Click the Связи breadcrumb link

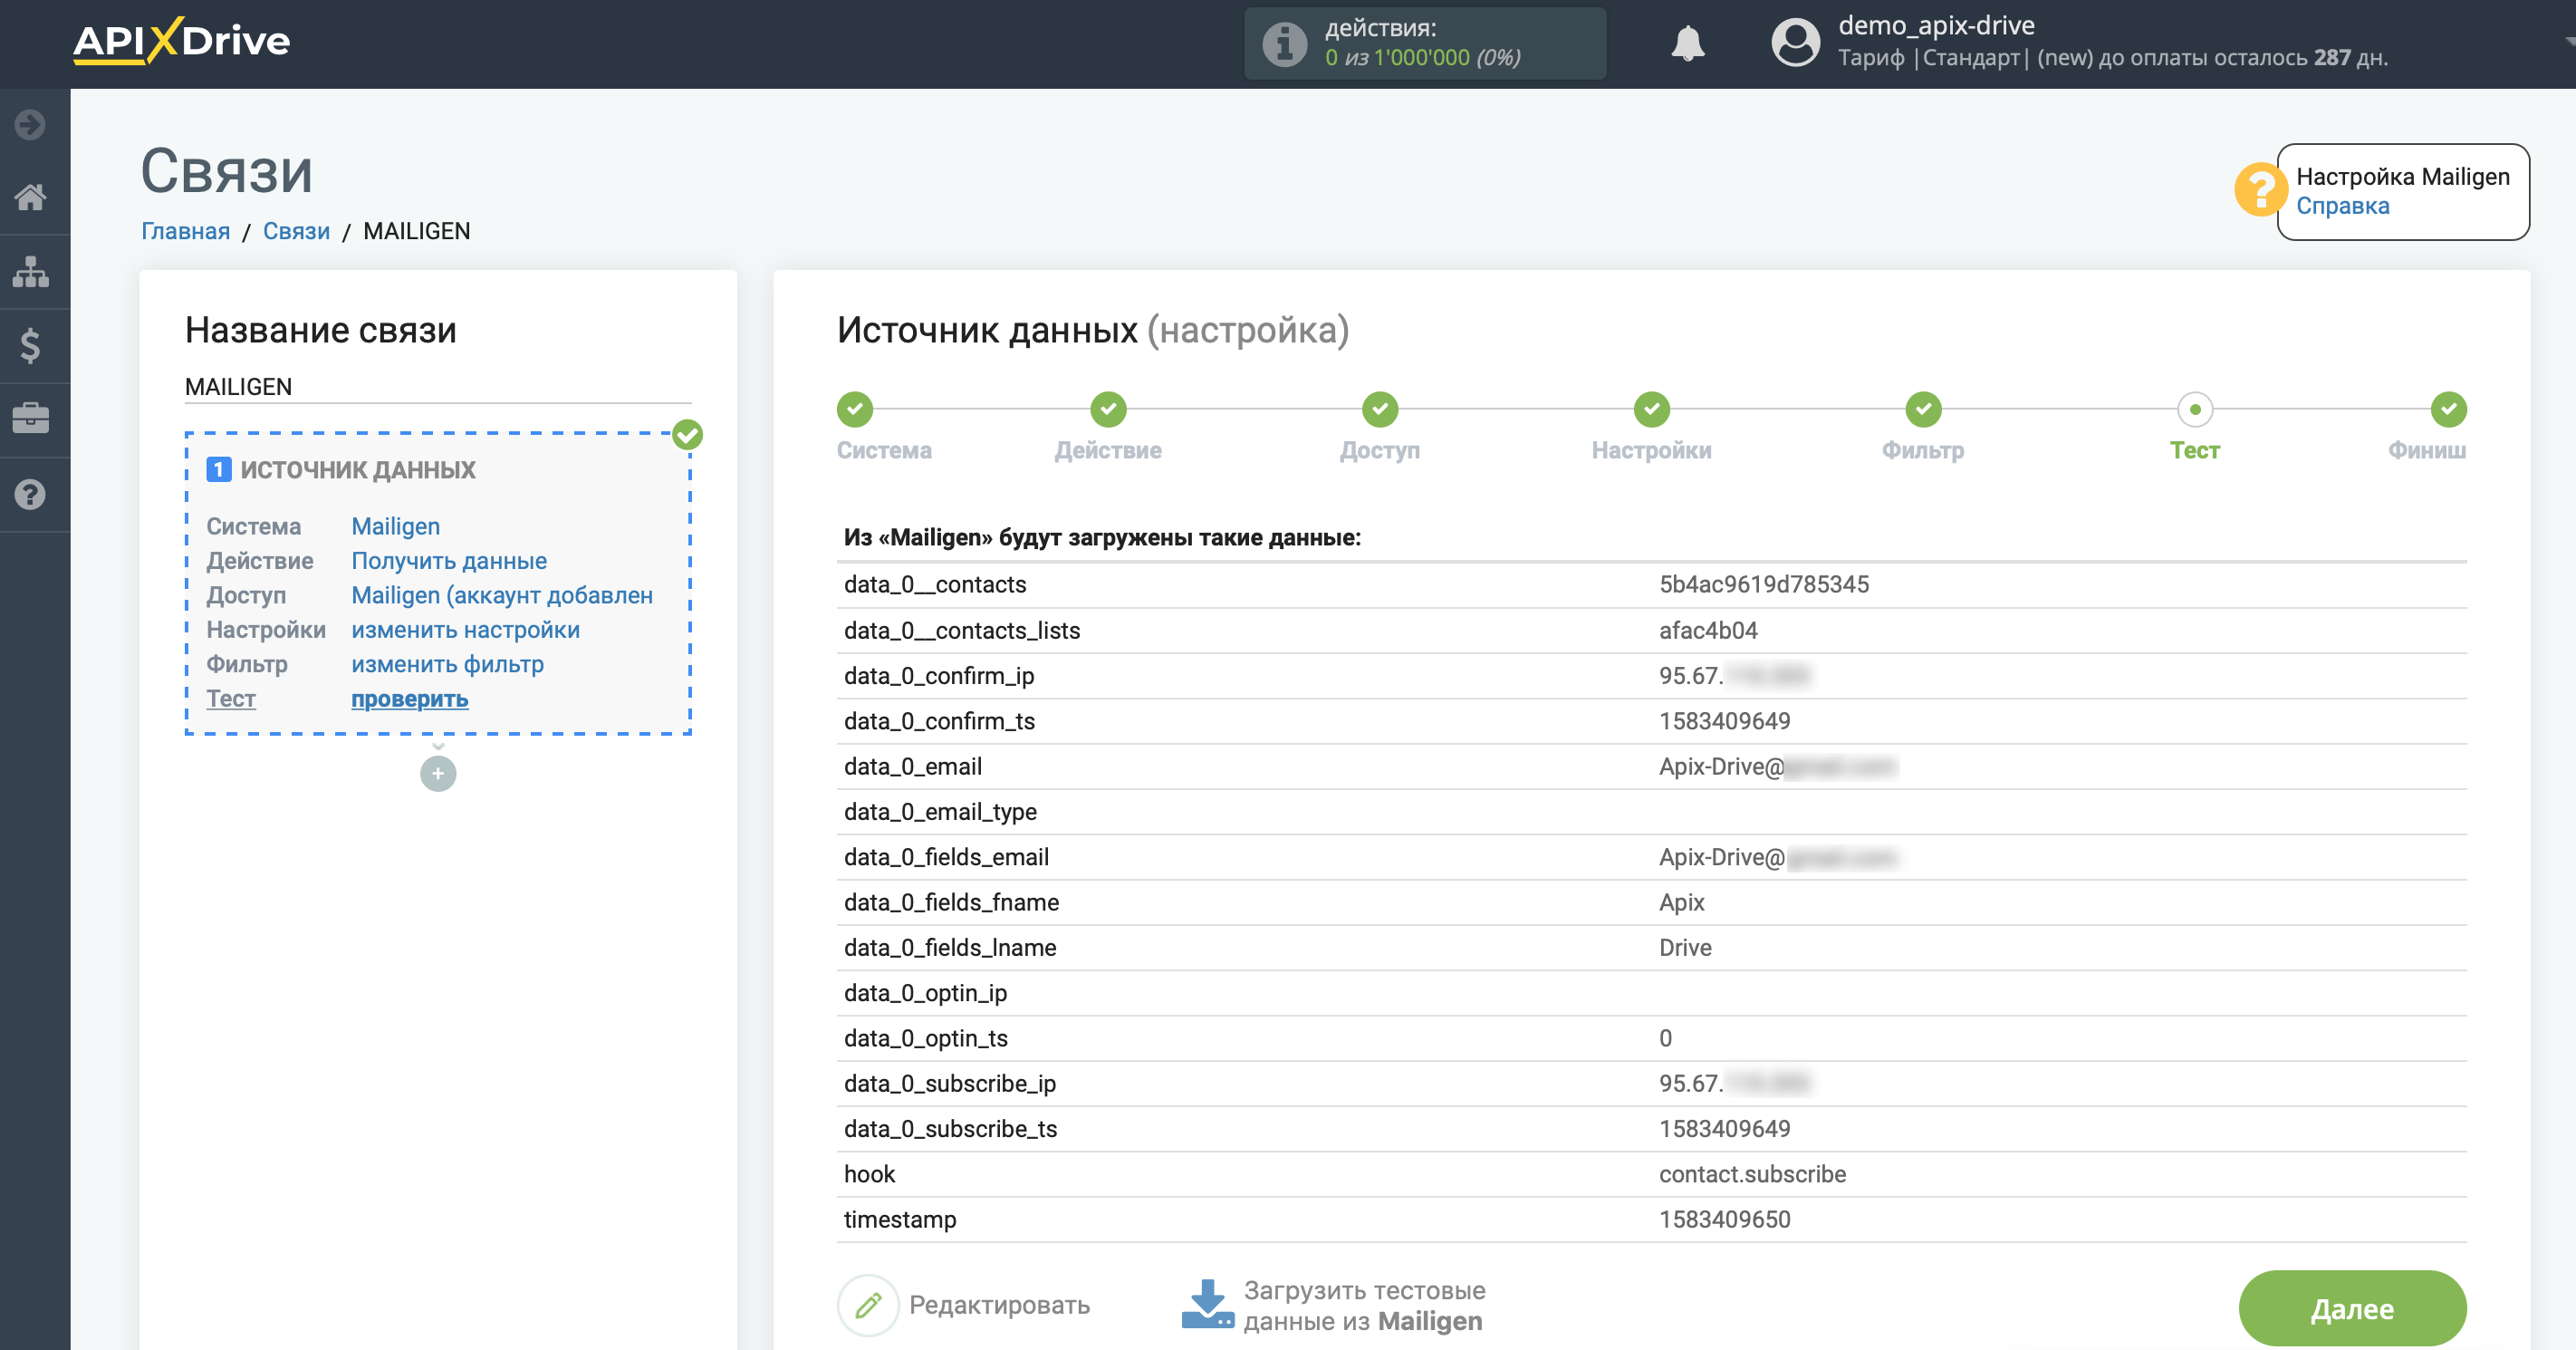pyautogui.click(x=296, y=231)
